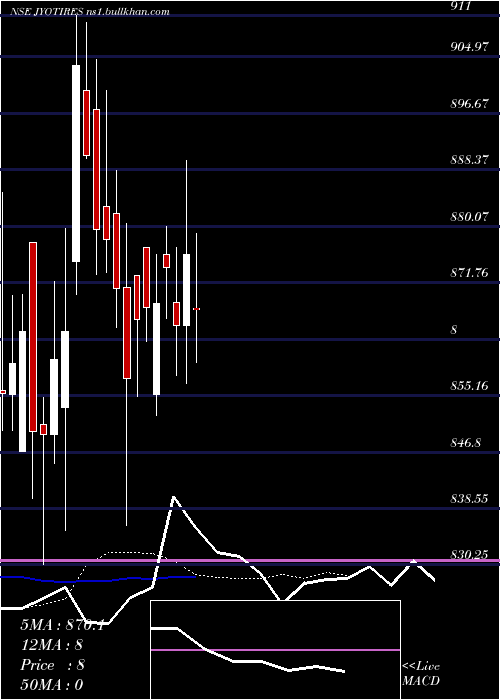
Task: Click the 911 price axis label
Action: 461,7
